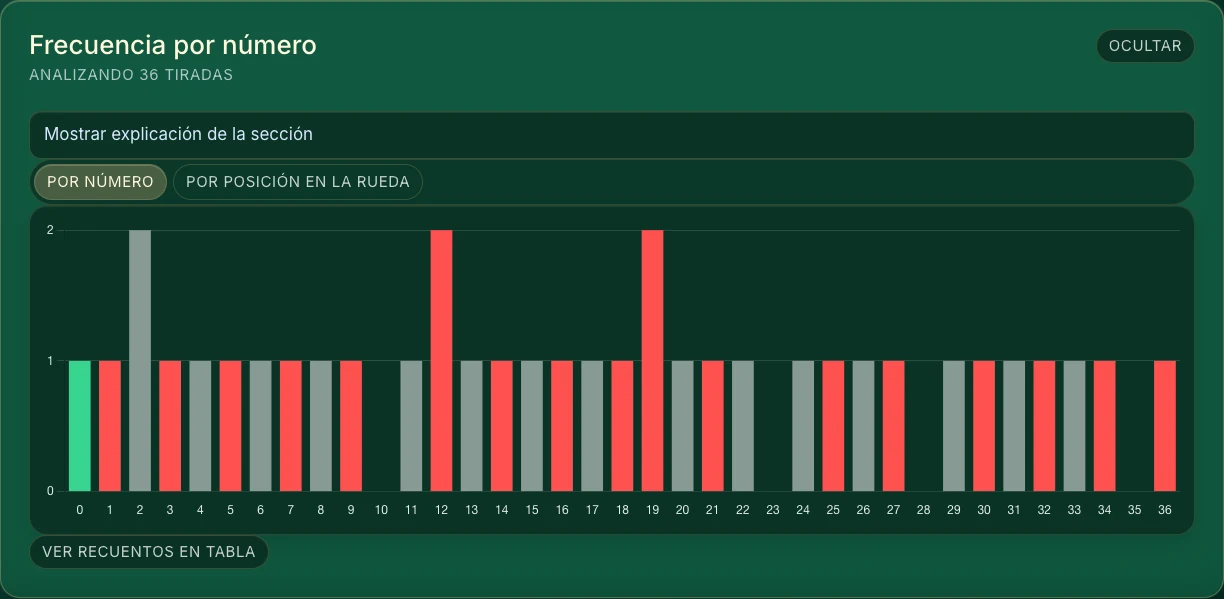Select the gray bar for number 29
Screen dimensions: 1224x599
click(954, 426)
